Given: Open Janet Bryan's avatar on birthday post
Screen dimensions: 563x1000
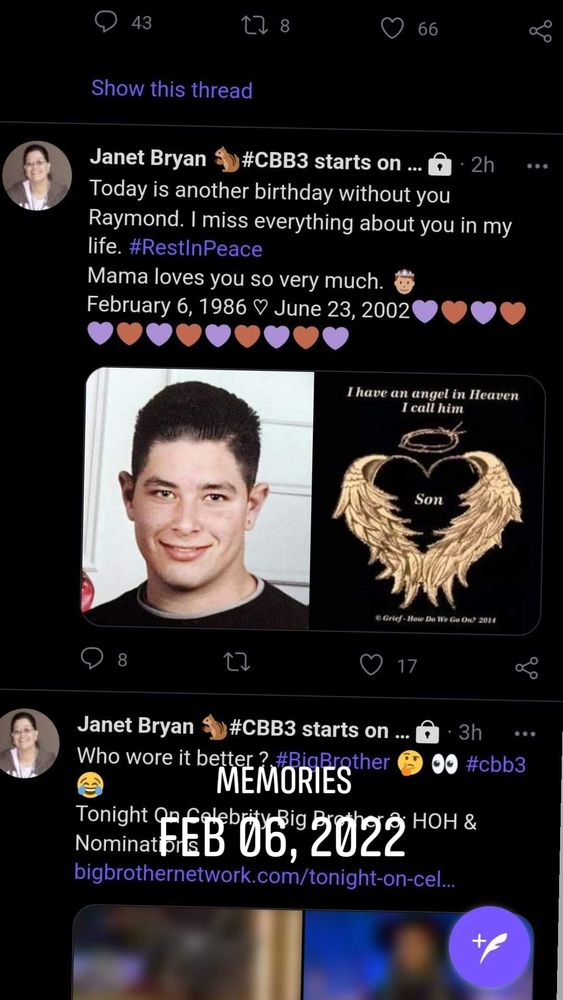Looking at the screenshot, I should pos(37,175).
